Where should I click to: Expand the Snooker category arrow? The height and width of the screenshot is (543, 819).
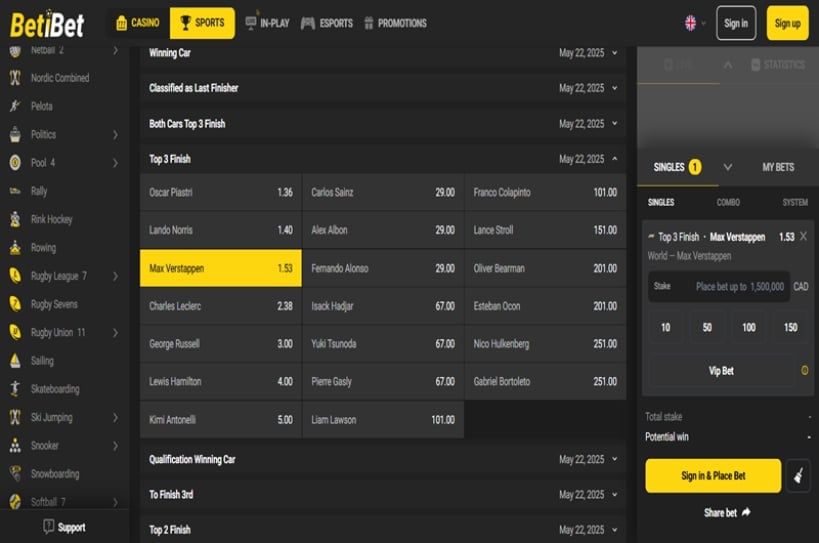click(115, 445)
